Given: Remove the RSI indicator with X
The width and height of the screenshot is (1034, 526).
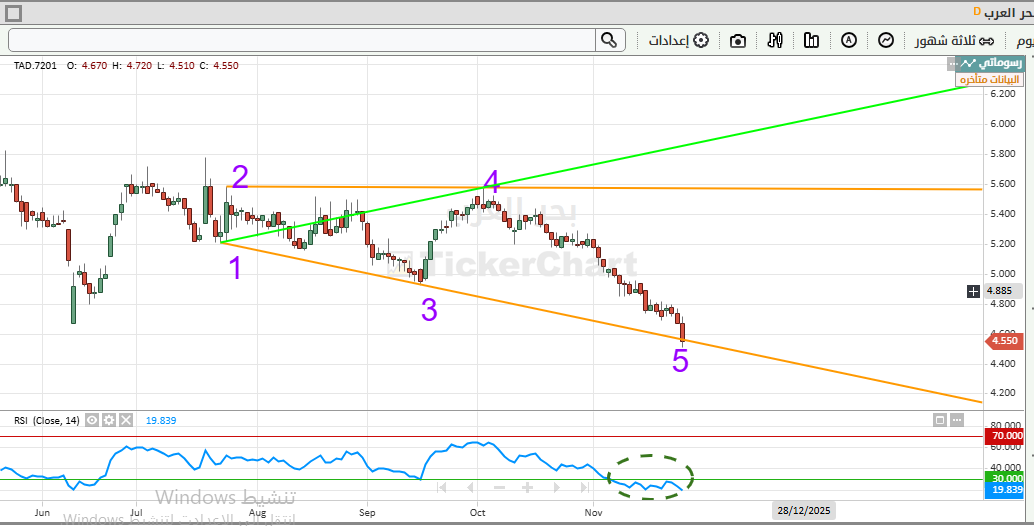Looking at the screenshot, I should (x=126, y=421).
